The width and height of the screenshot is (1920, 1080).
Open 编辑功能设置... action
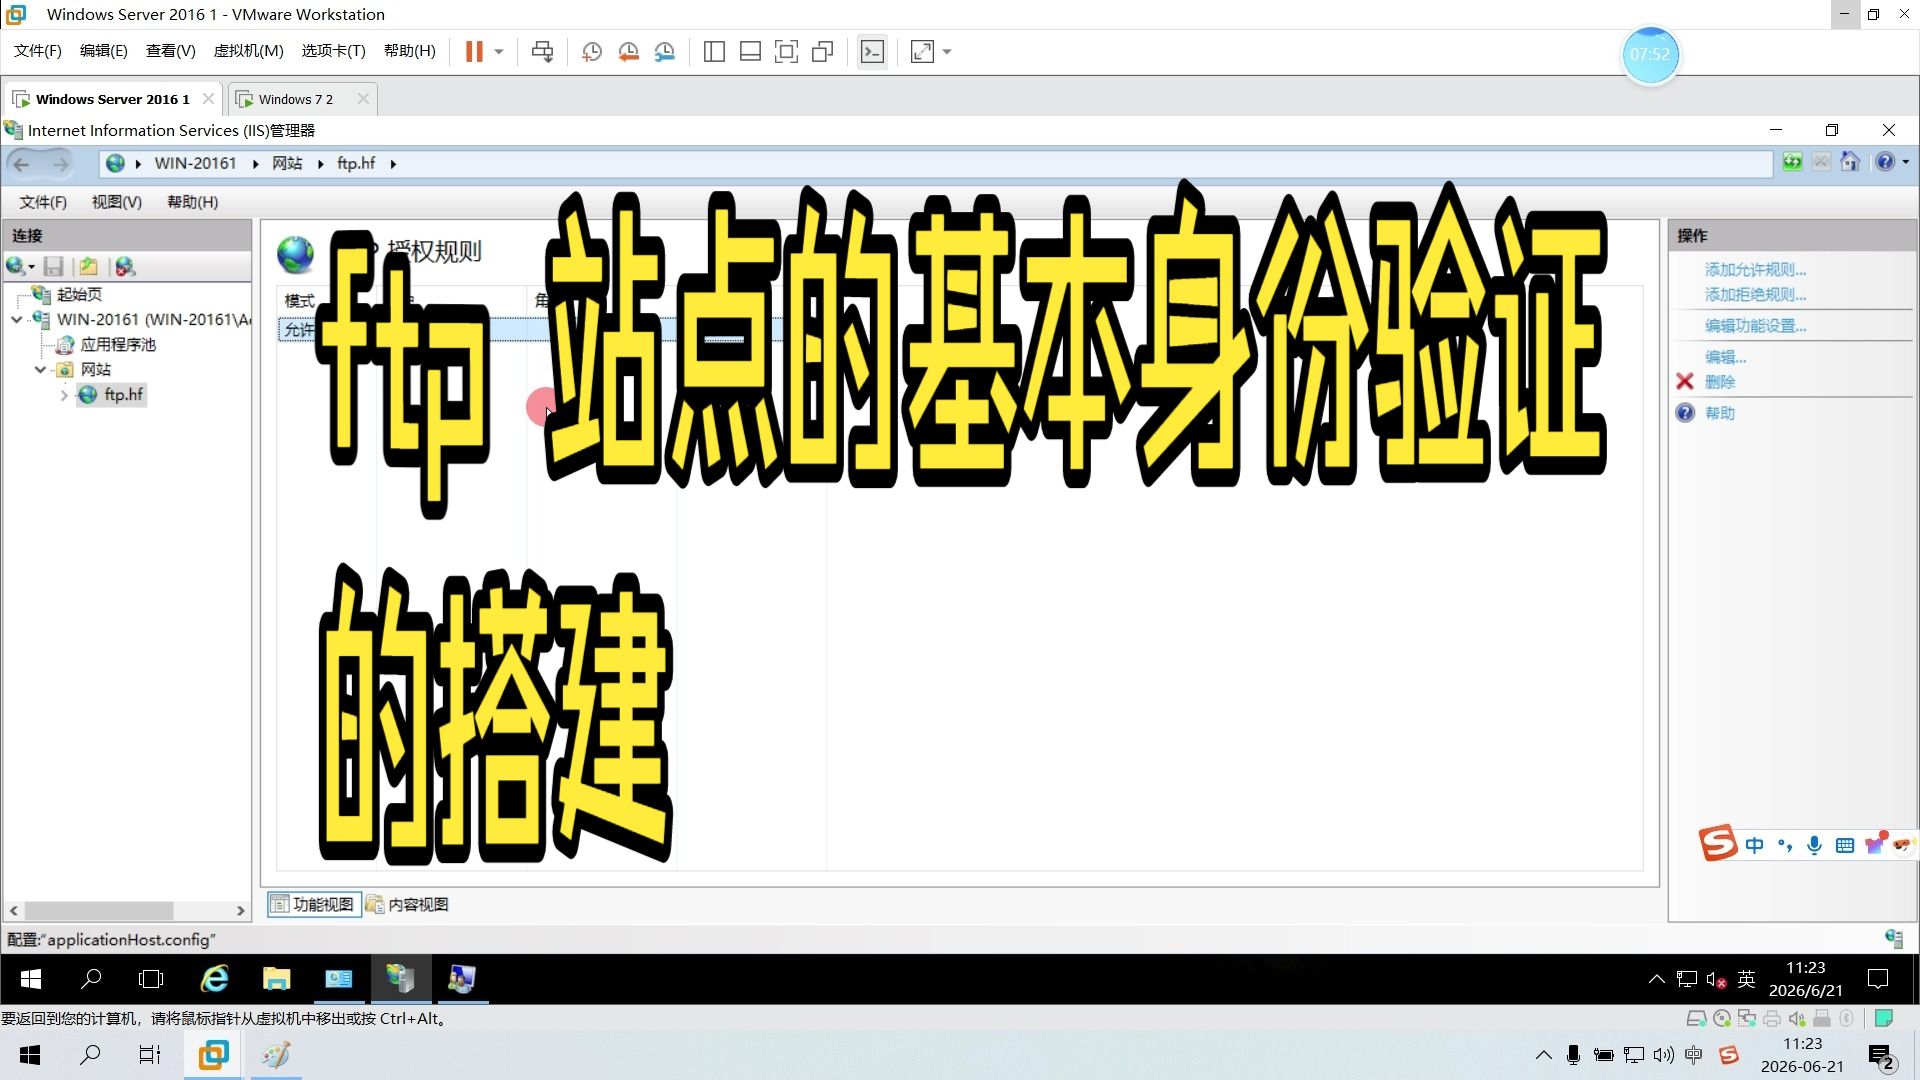1755,325
